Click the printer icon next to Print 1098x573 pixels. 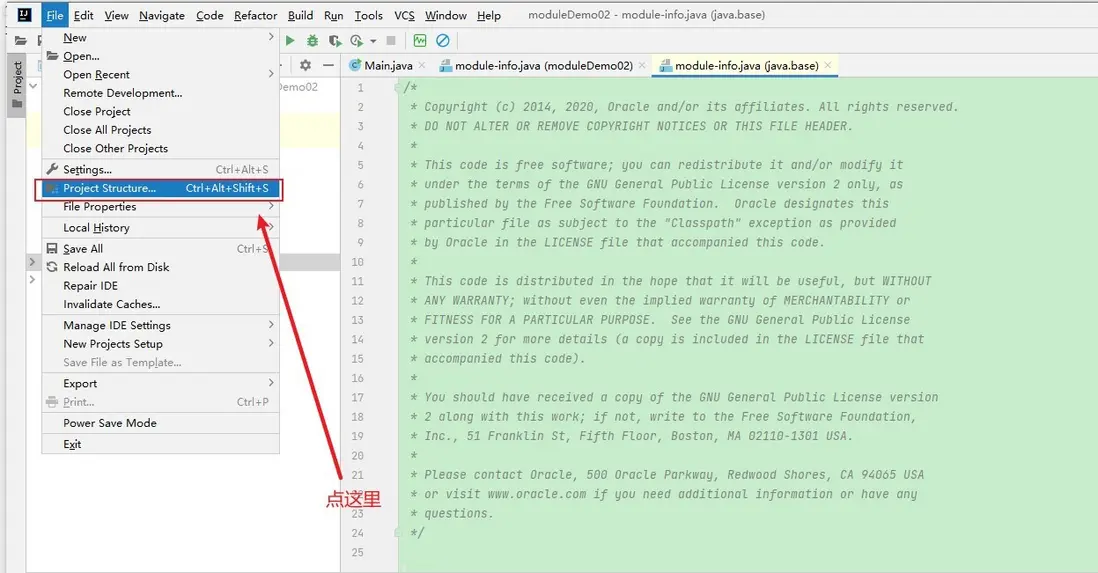(52, 401)
